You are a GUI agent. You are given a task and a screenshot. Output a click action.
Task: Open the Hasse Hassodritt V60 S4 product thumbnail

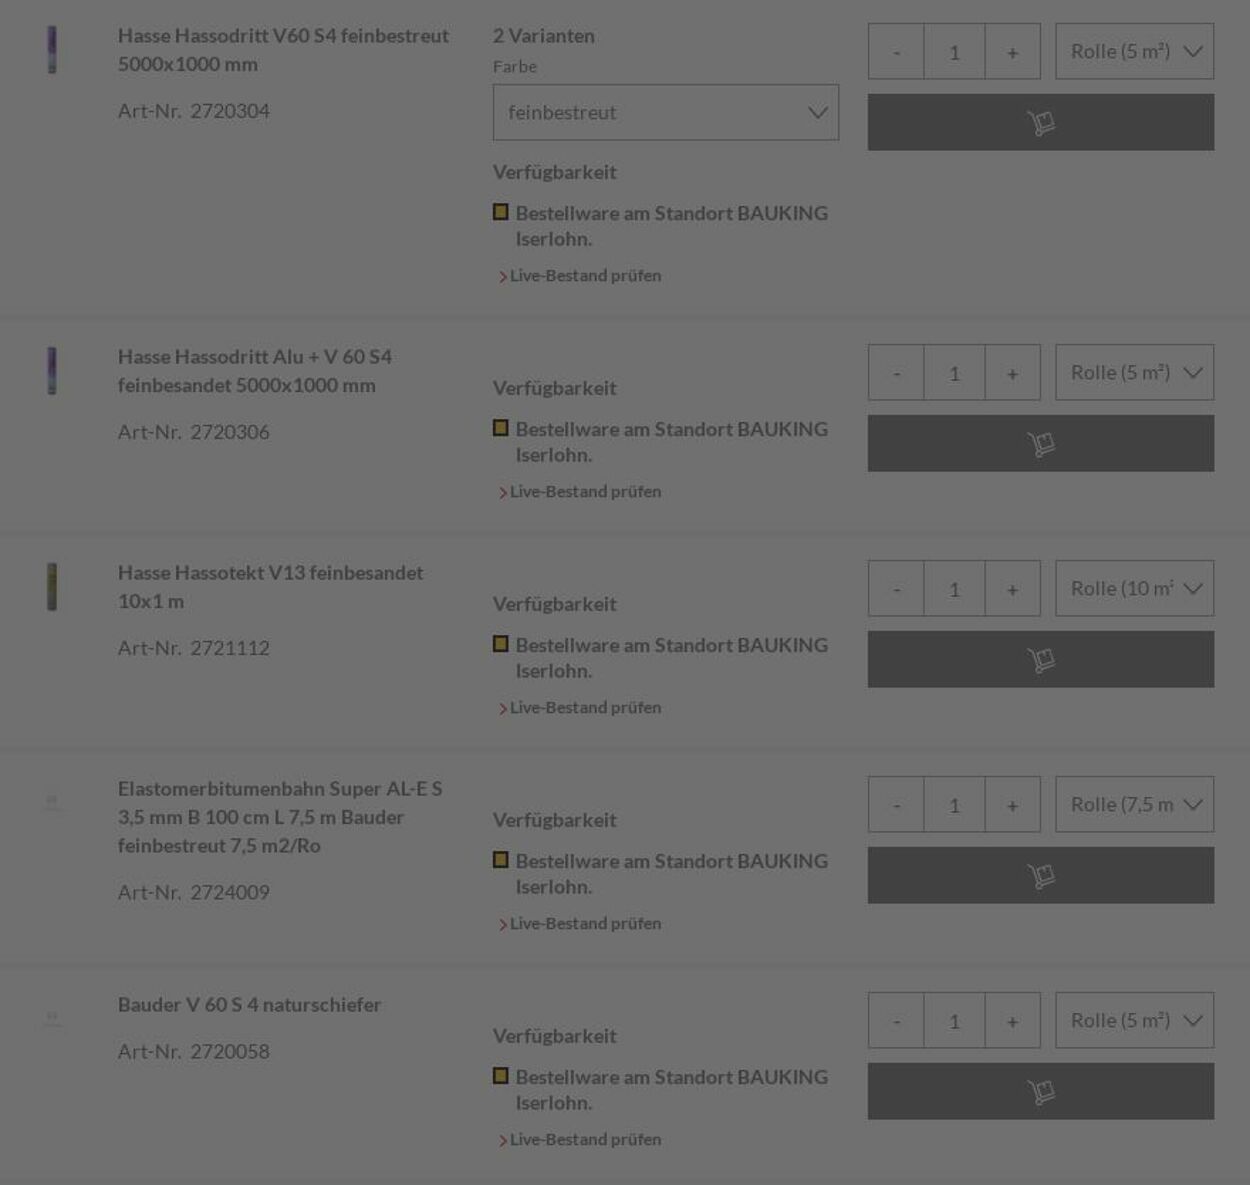click(52, 50)
